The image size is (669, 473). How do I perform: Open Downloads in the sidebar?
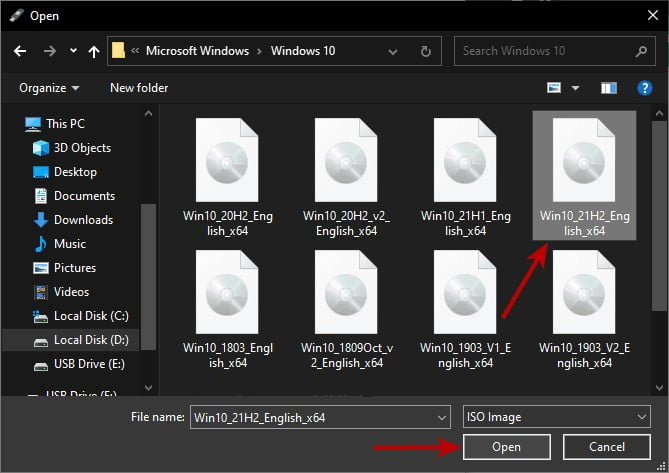pos(83,220)
